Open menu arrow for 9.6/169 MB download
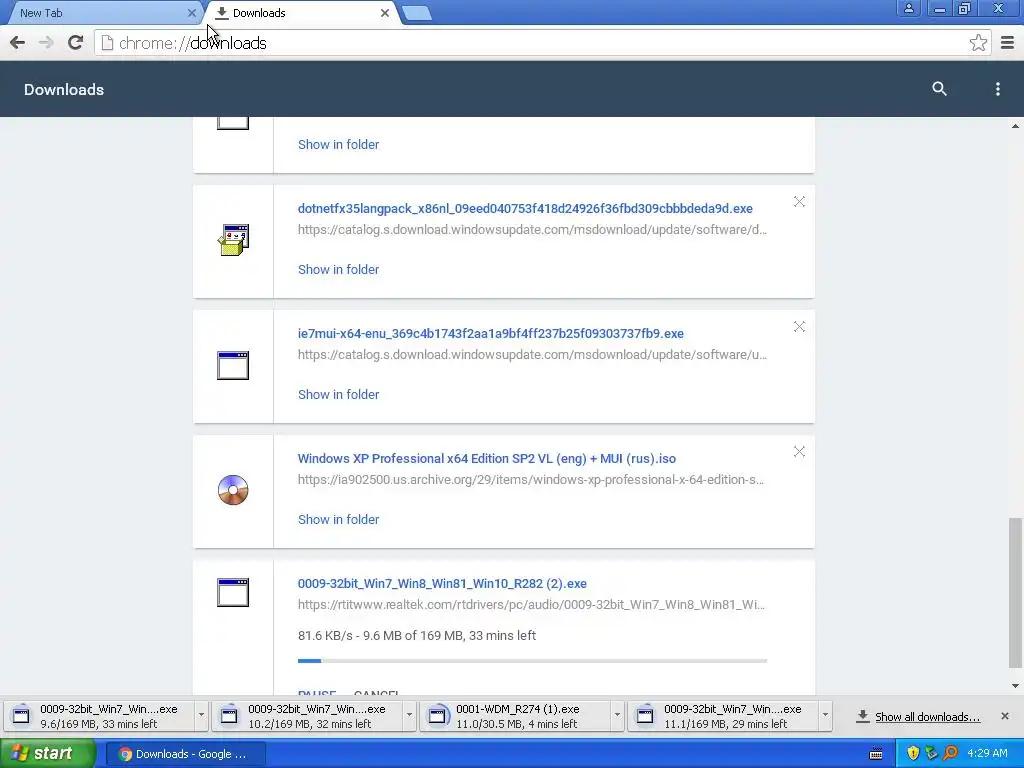 [201, 715]
